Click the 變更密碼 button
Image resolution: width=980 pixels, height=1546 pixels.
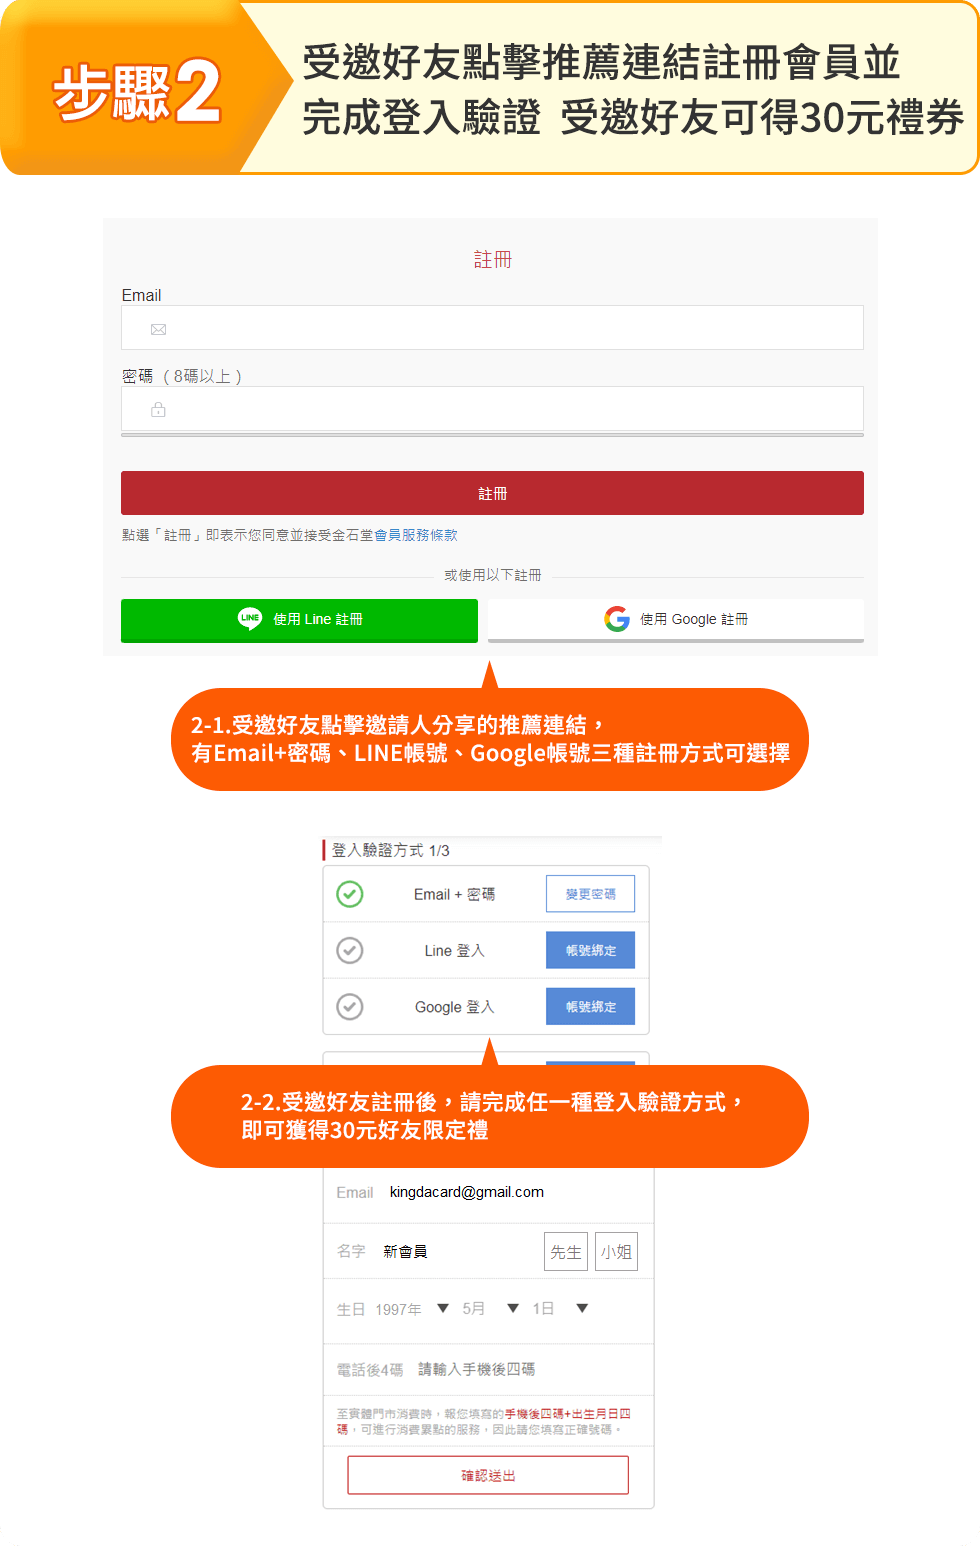point(590,894)
